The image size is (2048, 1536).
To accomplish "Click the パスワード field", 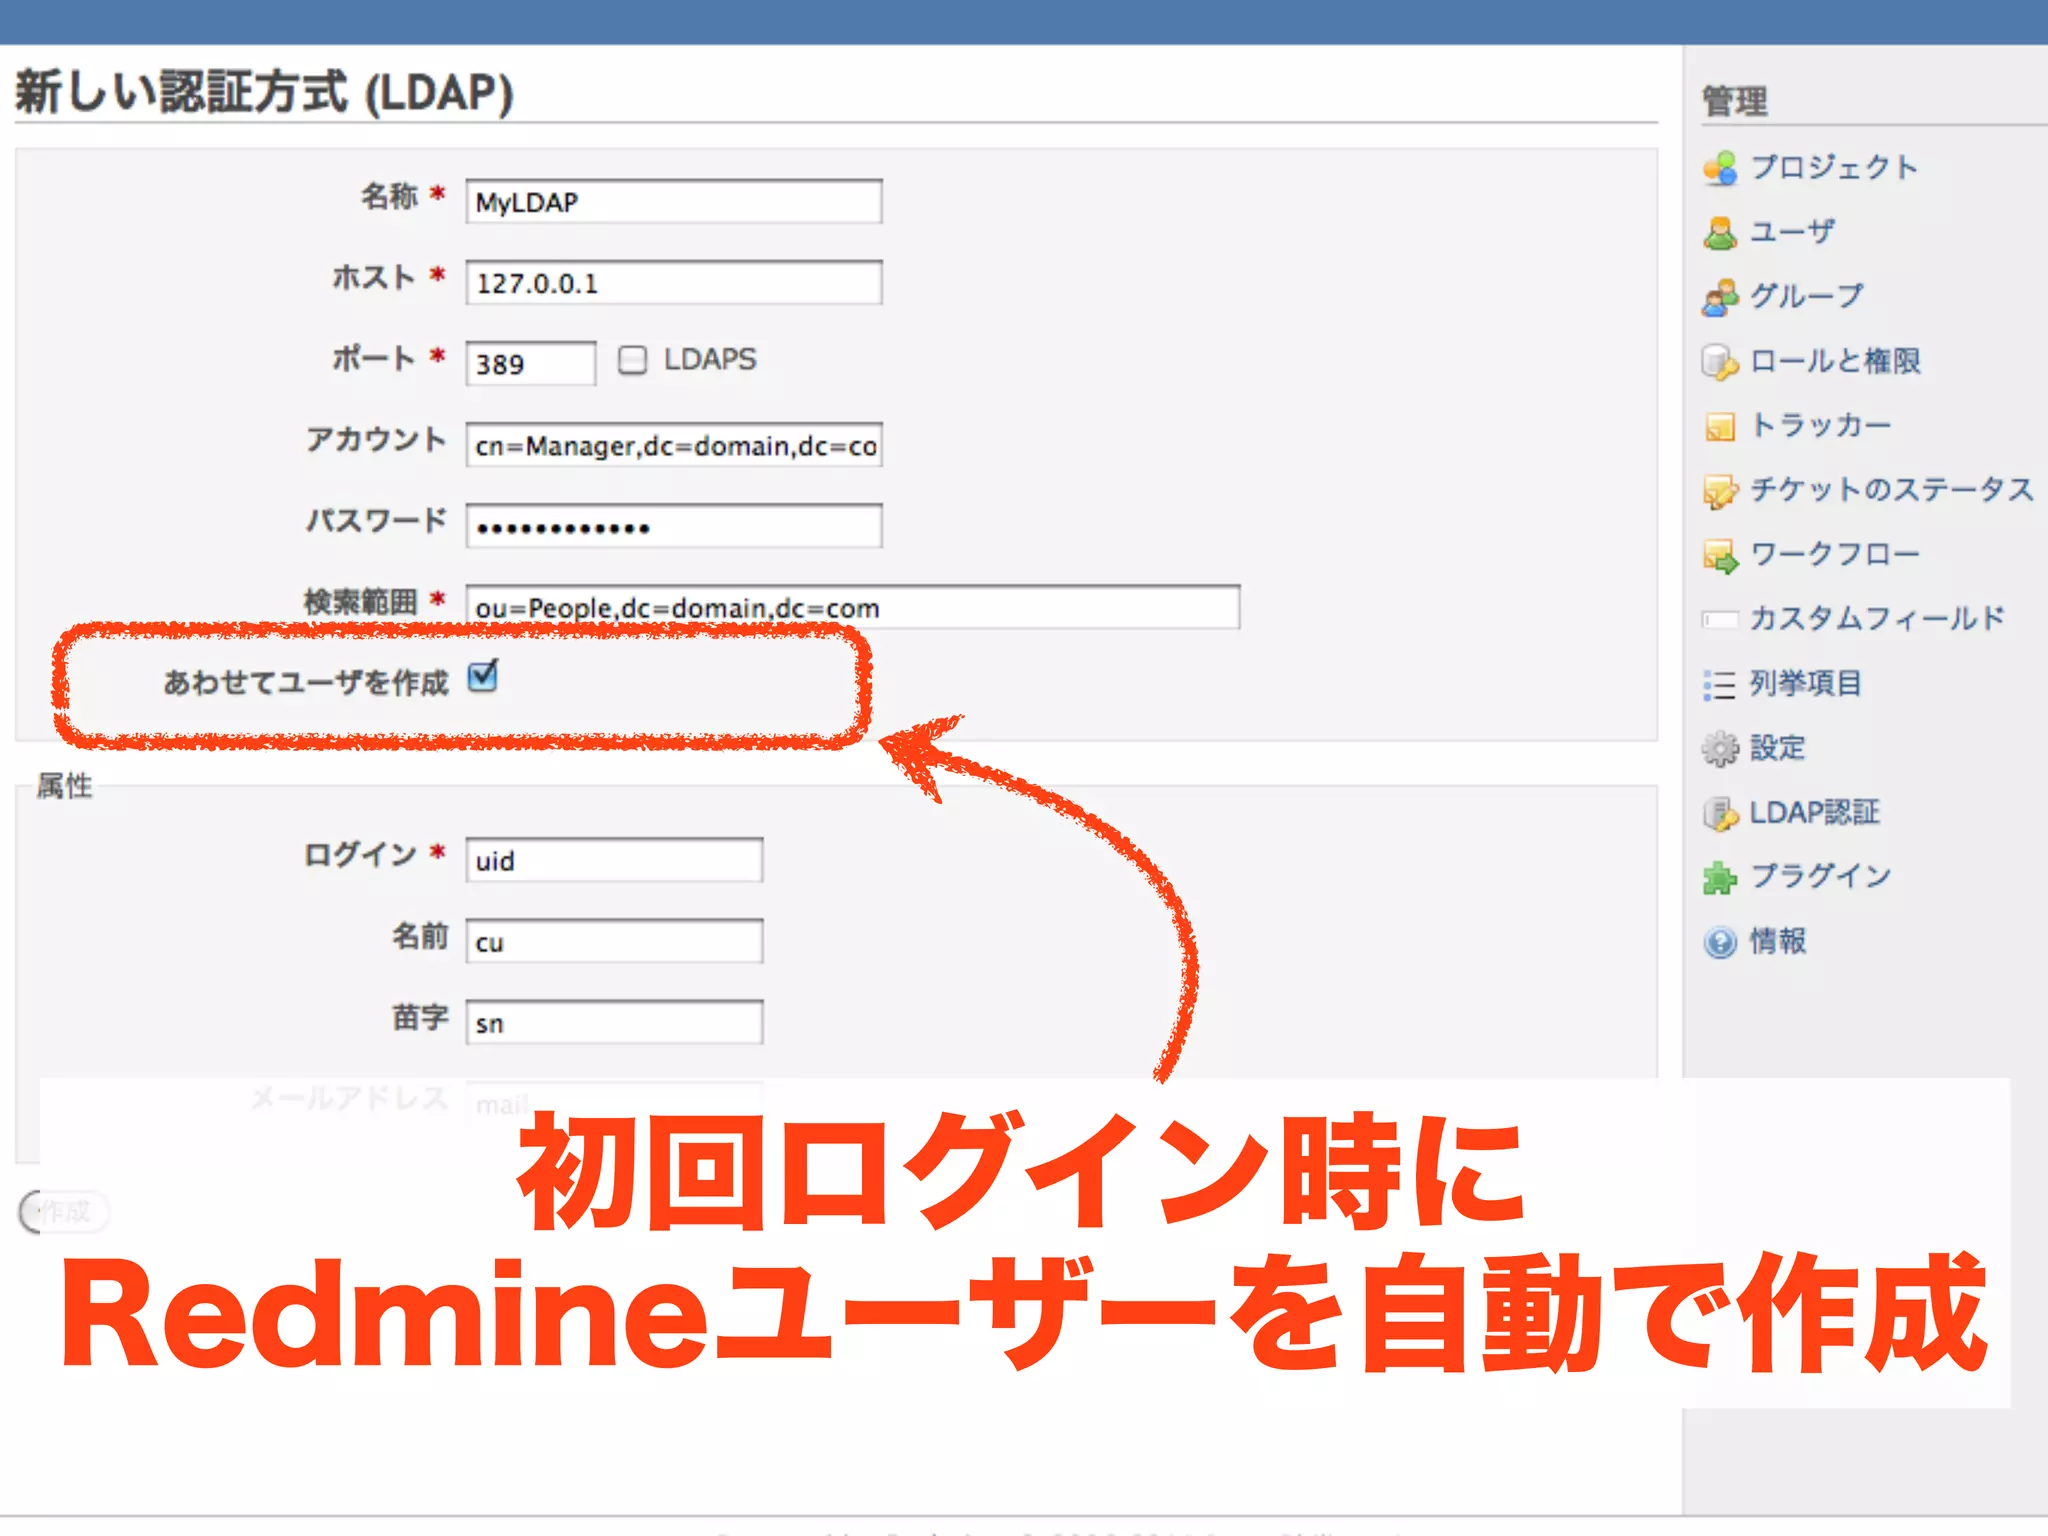I will 674,525.
